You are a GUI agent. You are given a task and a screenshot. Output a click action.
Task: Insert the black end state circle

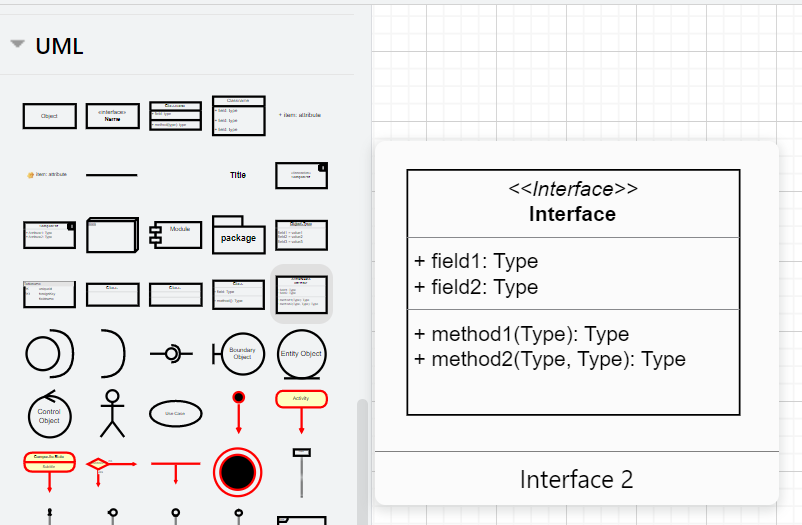pos(238,471)
